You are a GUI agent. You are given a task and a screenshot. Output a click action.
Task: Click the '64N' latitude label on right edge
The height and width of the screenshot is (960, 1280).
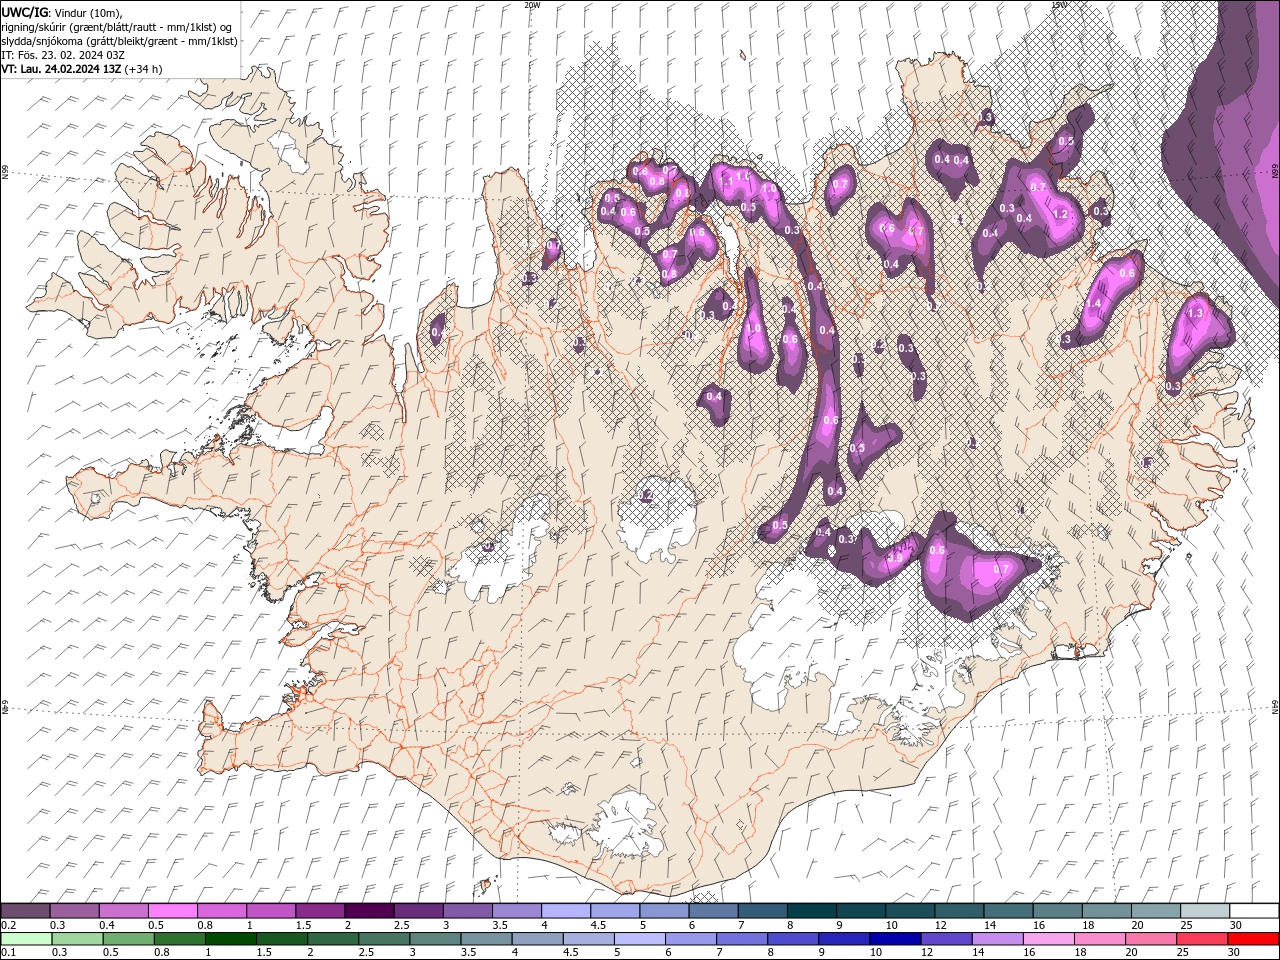click(x=1275, y=706)
